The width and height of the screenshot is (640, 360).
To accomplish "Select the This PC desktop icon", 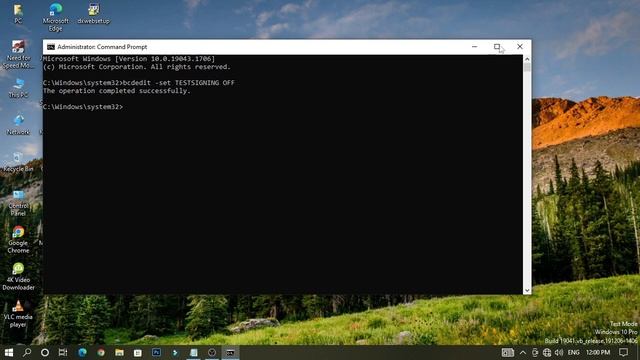I will 18,87.
